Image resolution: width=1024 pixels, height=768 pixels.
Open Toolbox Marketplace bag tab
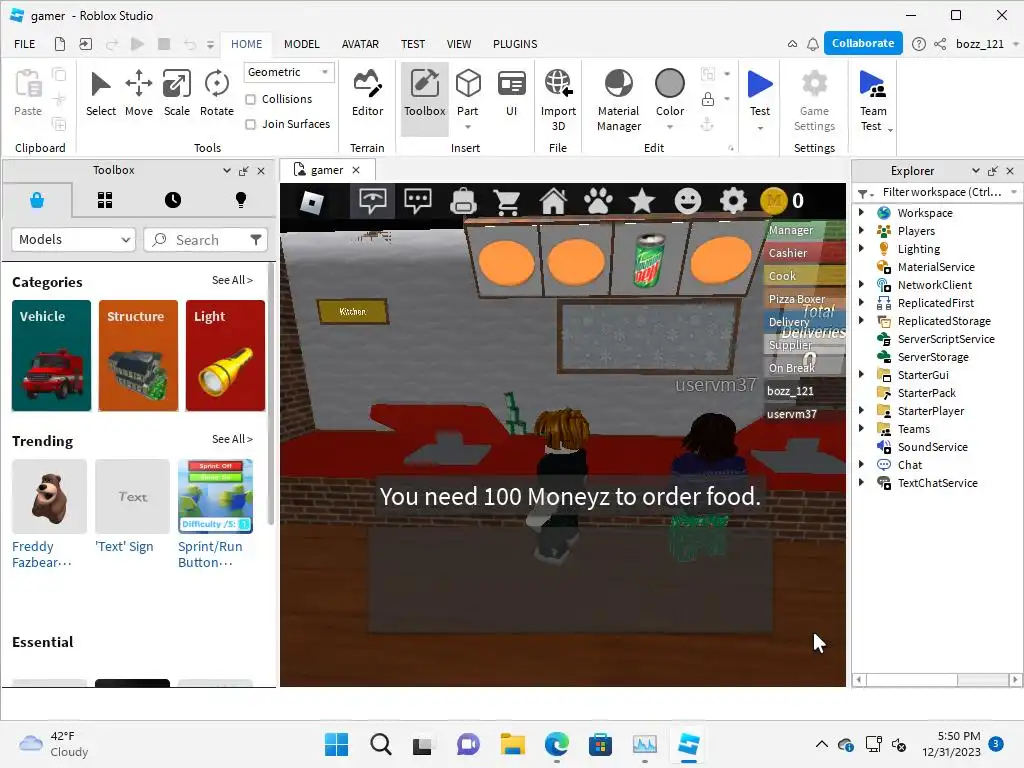point(37,200)
